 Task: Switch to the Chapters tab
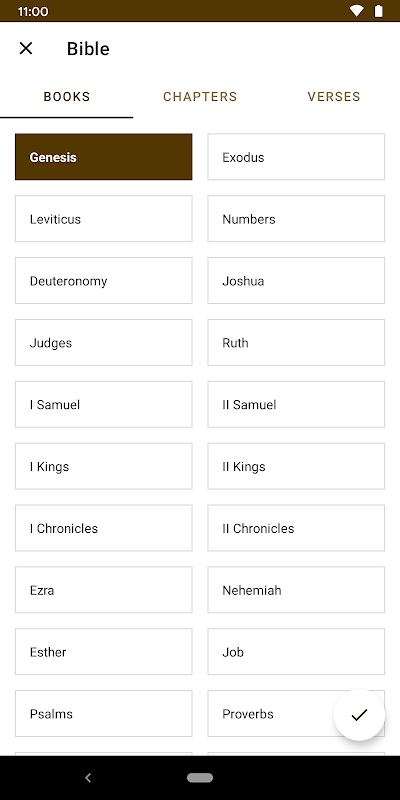point(200,96)
